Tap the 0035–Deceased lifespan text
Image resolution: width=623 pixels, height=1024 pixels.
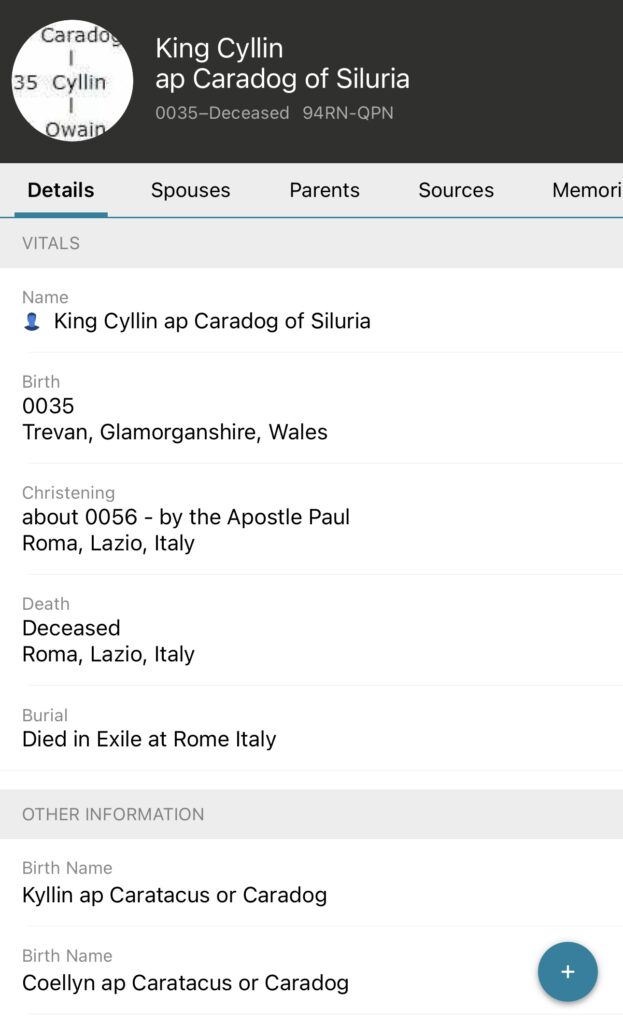(x=222, y=113)
